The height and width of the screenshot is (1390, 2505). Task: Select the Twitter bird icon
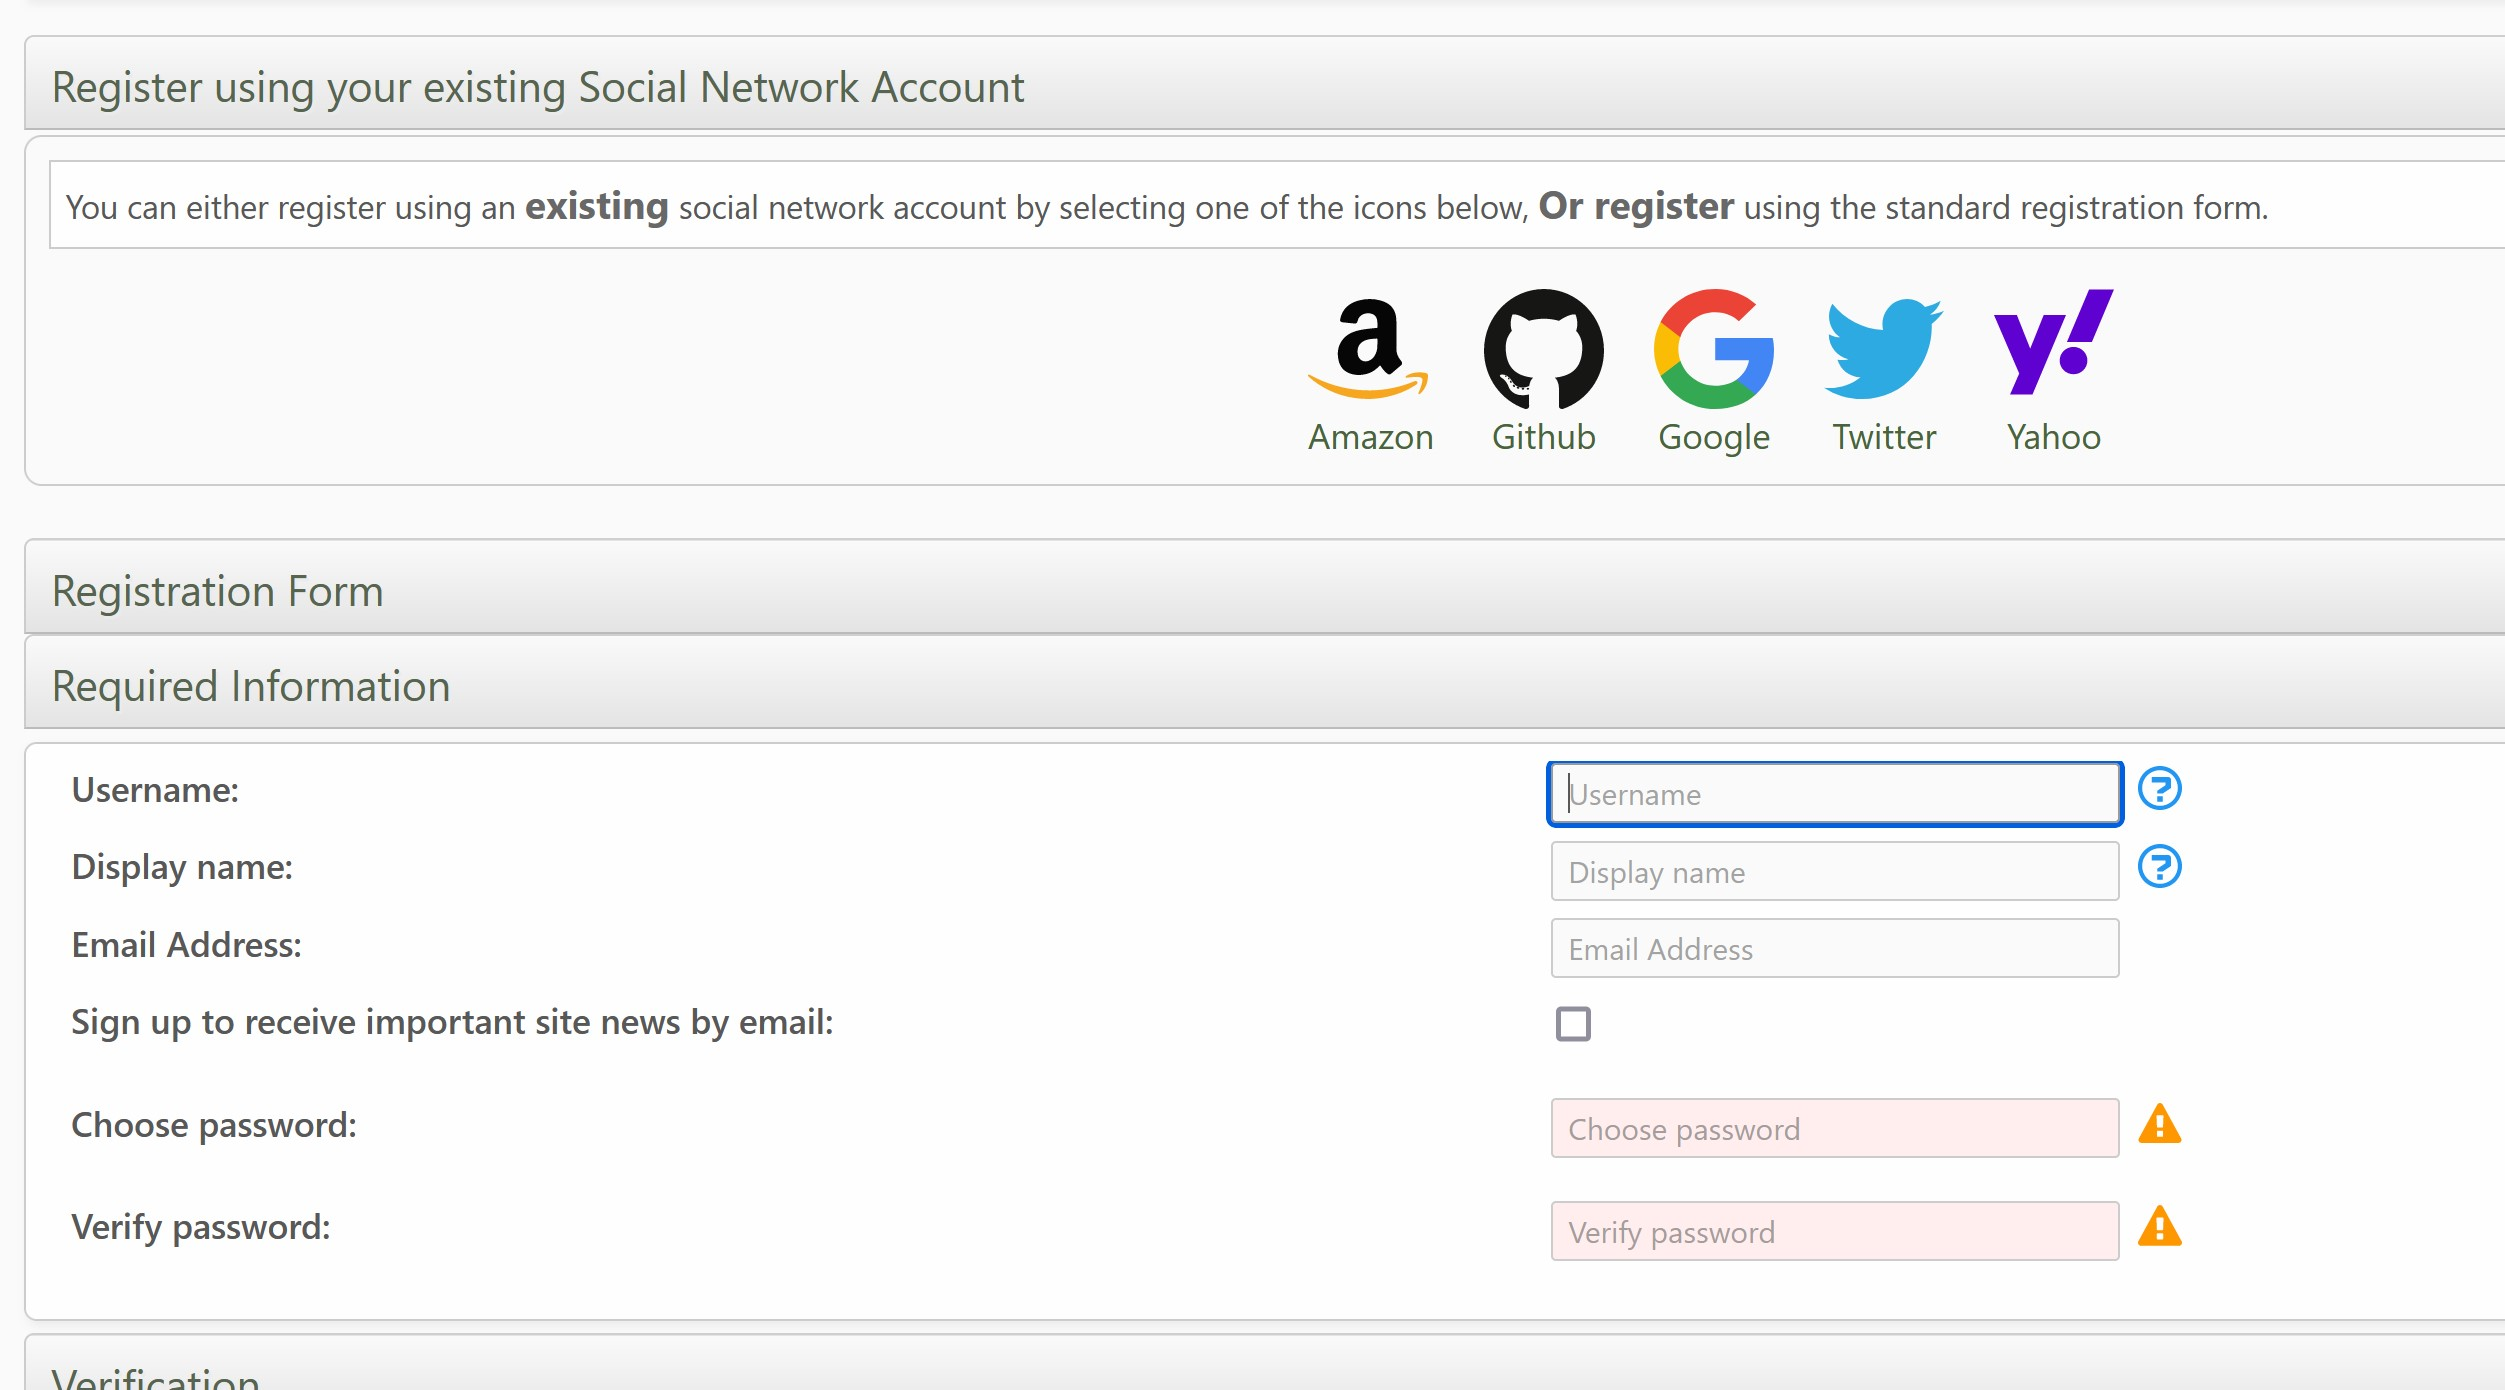(x=1883, y=348)
